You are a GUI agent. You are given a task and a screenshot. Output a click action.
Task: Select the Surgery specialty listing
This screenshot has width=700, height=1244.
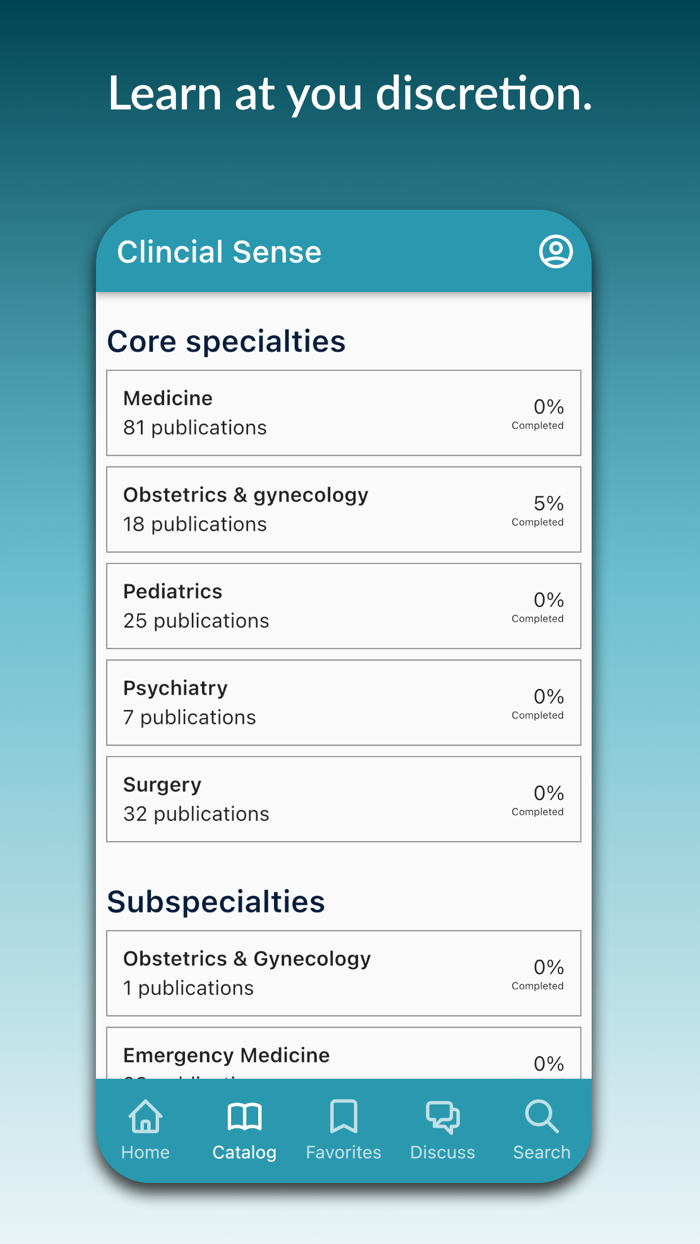coord(343,799)
